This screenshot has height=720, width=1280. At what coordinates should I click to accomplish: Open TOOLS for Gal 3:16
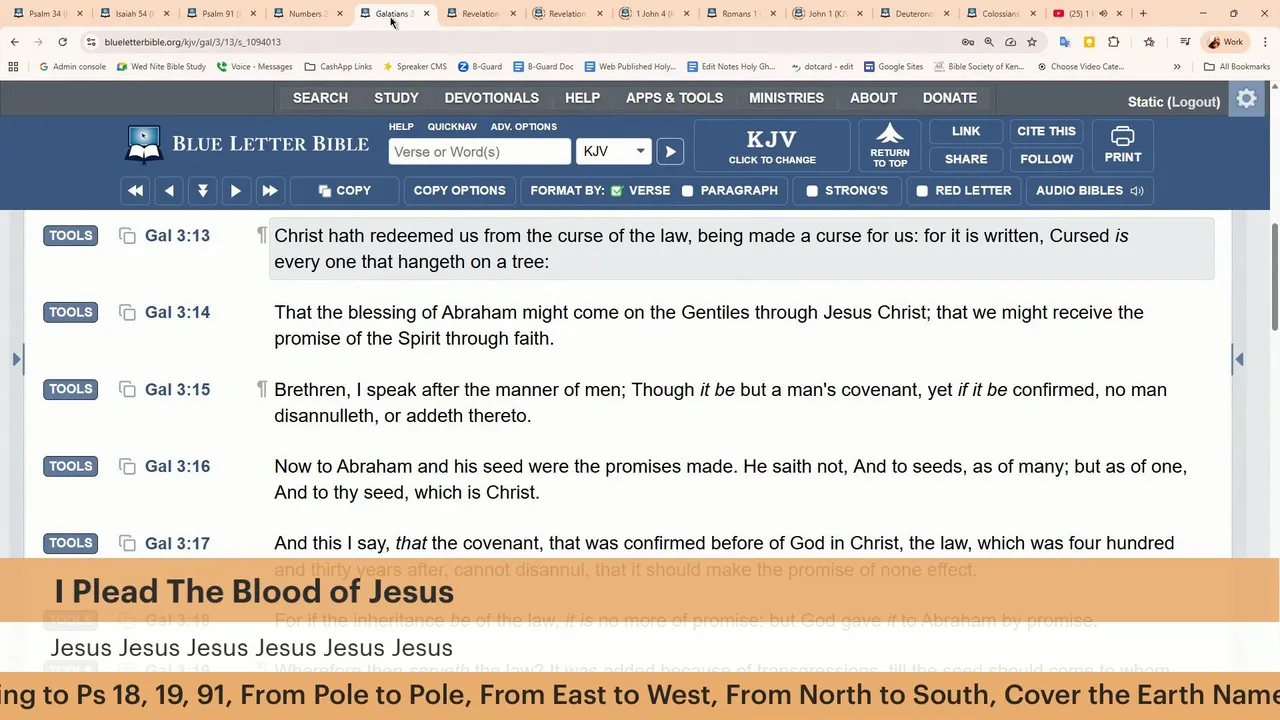pyautogui.click(x=70, y=467)
